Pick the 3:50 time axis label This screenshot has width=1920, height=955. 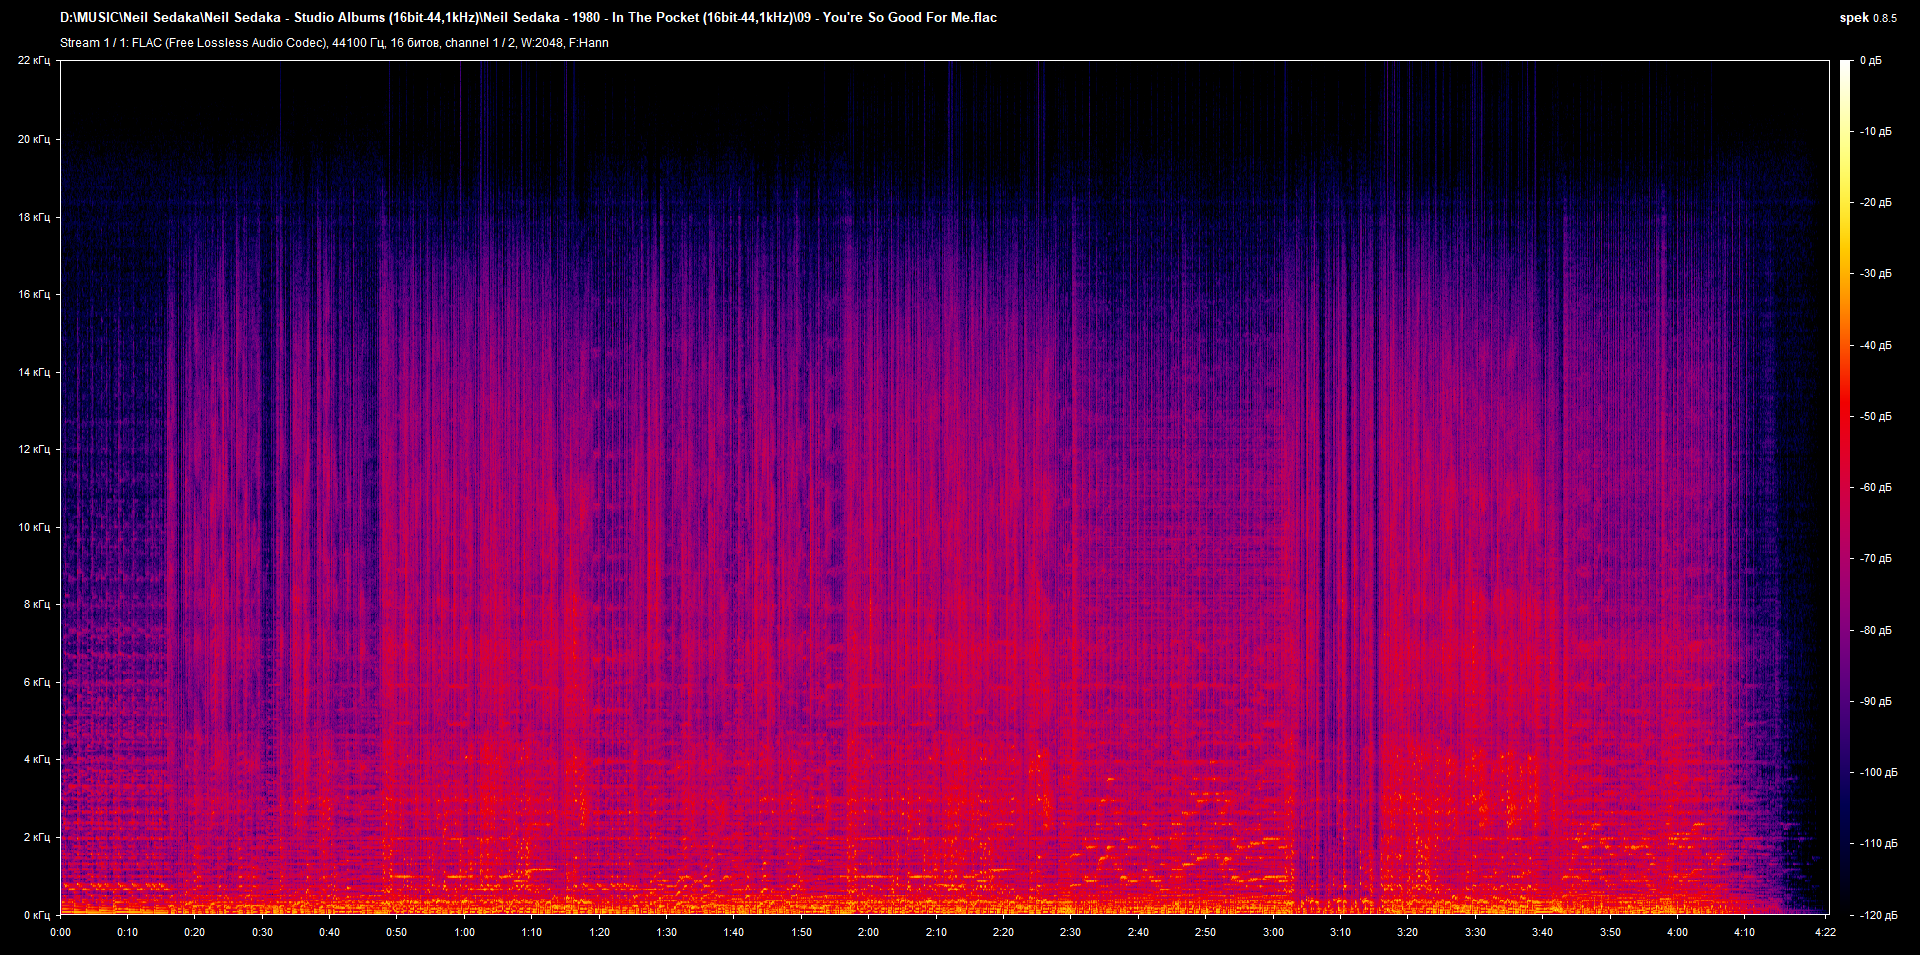click(1610, 932)
